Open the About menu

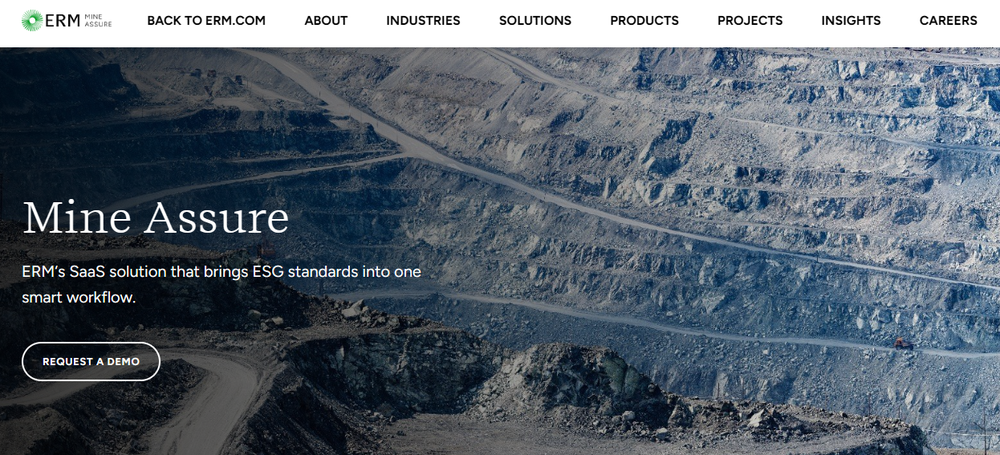tap(326, 20)
